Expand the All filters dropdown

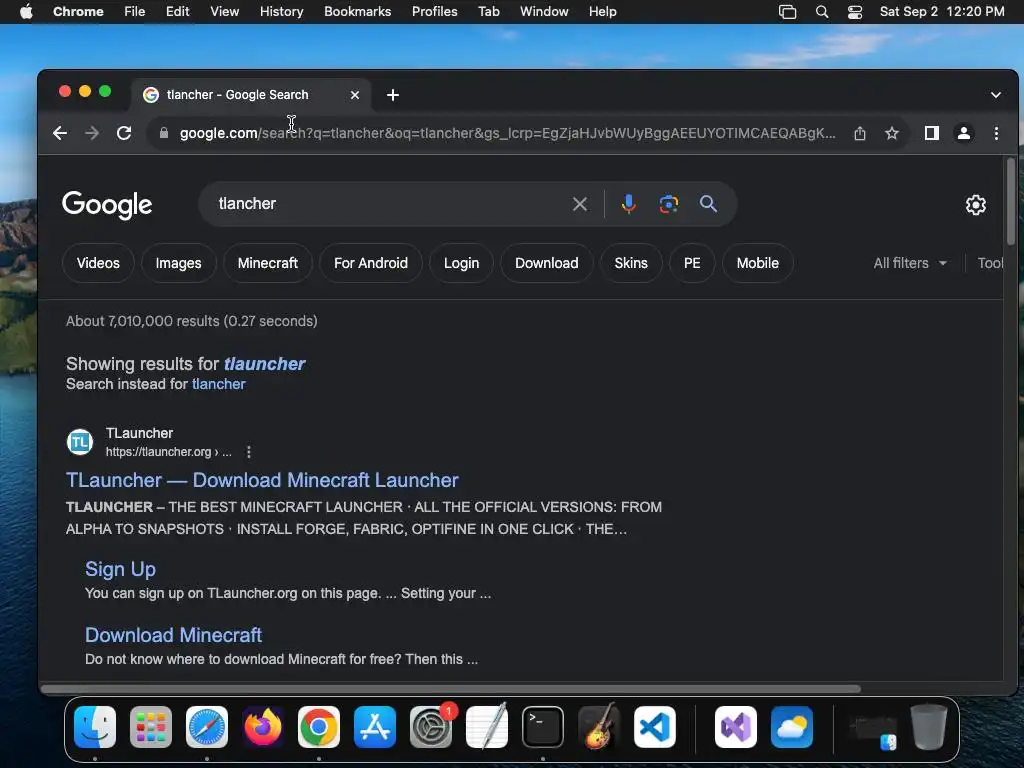[910, 263]
